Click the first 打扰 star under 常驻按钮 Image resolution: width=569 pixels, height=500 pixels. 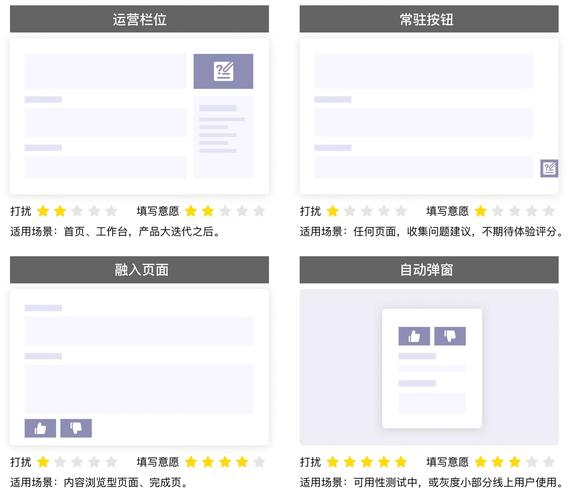pyautogui.click(x=333, y=211)
